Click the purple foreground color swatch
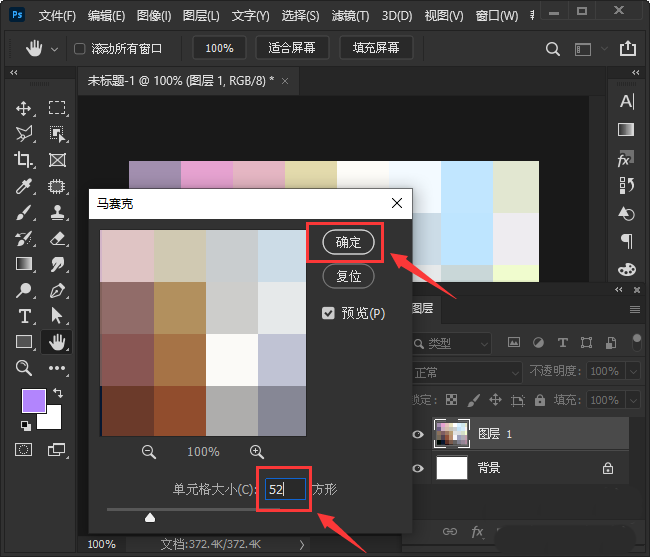 [x=35, y=402]
